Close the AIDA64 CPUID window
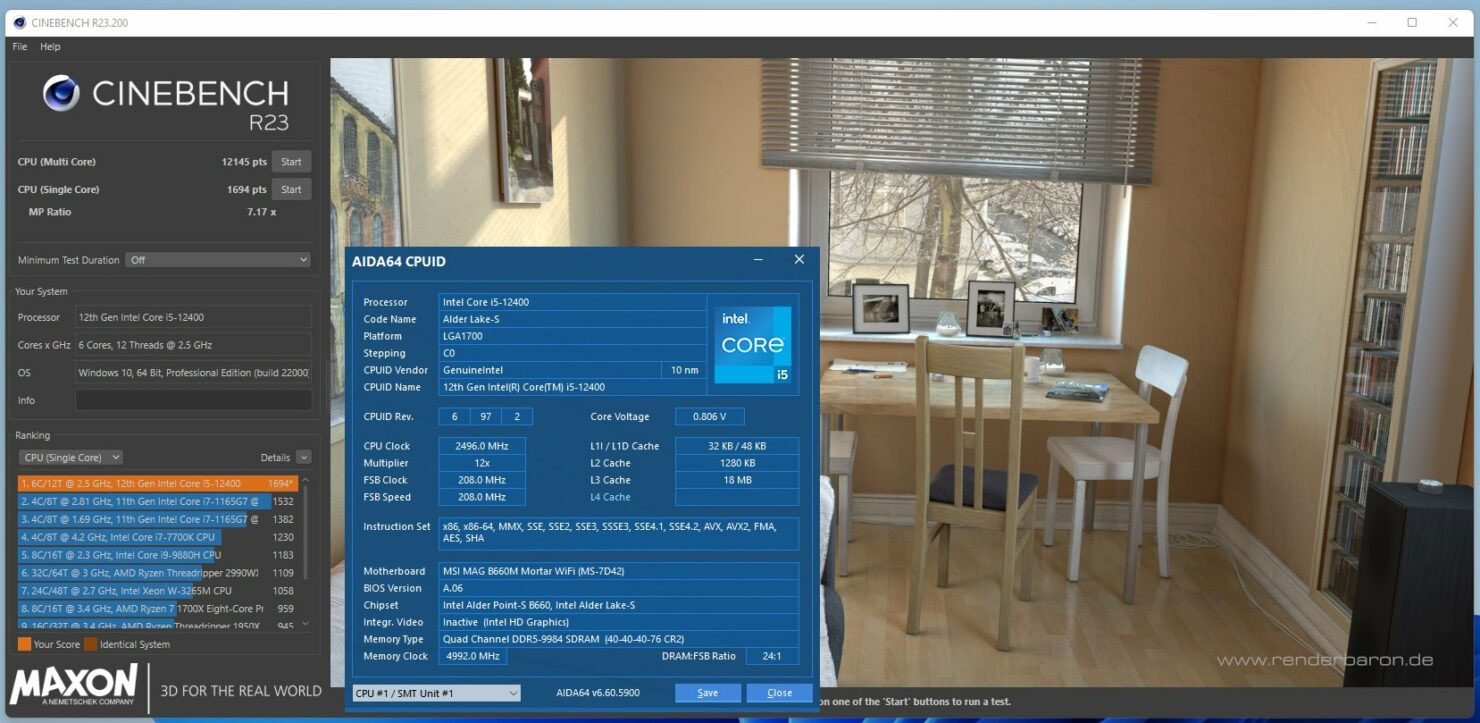 pos(779,692)
